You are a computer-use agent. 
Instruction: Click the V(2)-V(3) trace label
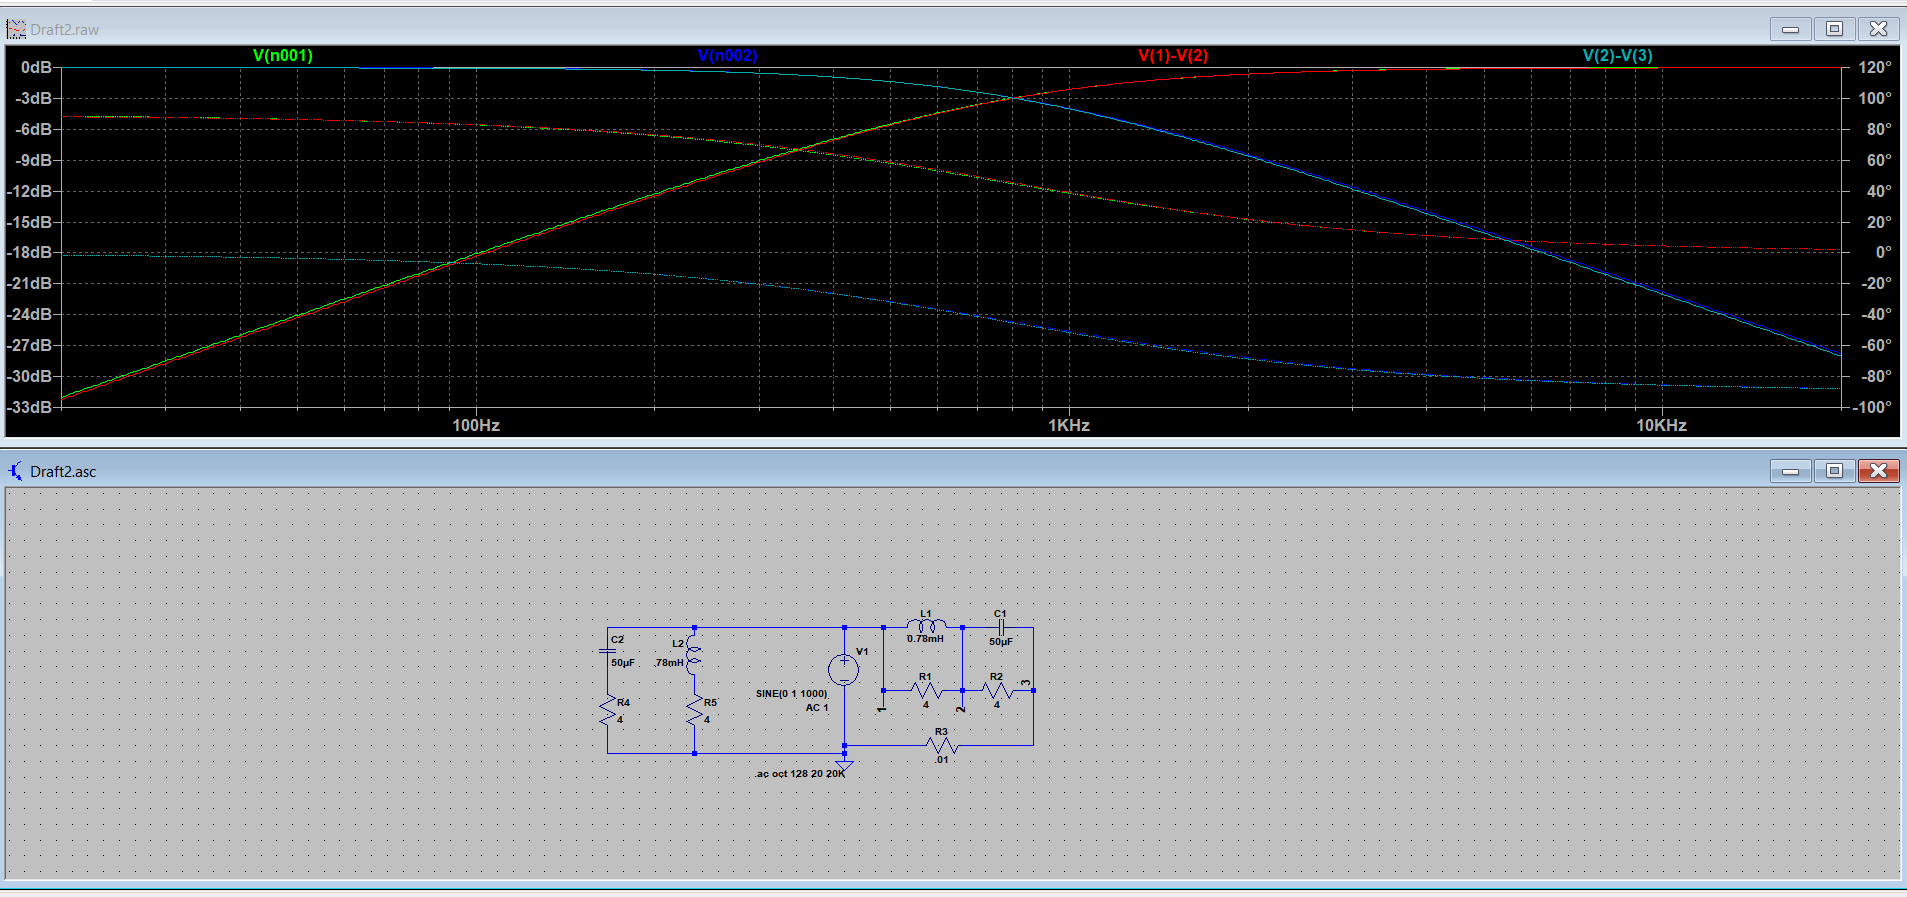tap(1617, 56)
